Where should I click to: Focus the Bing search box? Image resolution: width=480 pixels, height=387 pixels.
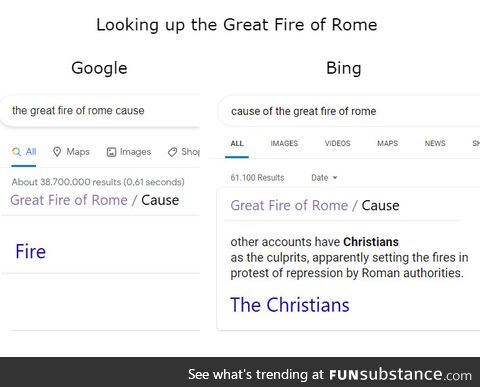click(x=349, y=111)
